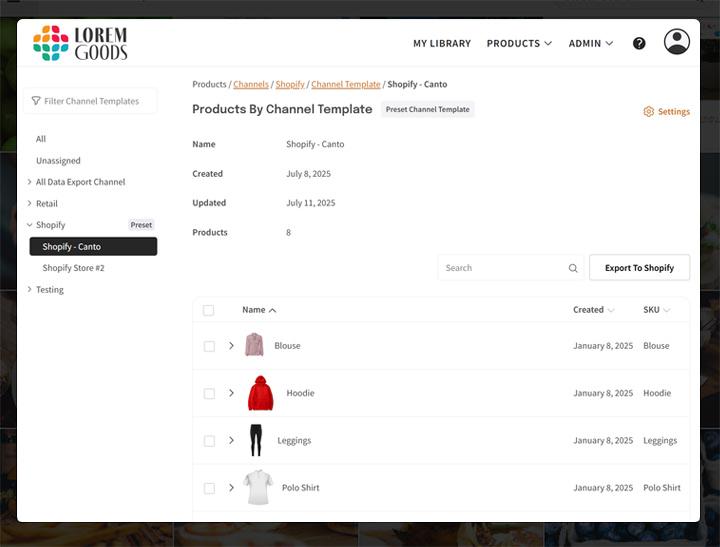
Task: Click the Blouse product image
Action: [x=254, y=346]
